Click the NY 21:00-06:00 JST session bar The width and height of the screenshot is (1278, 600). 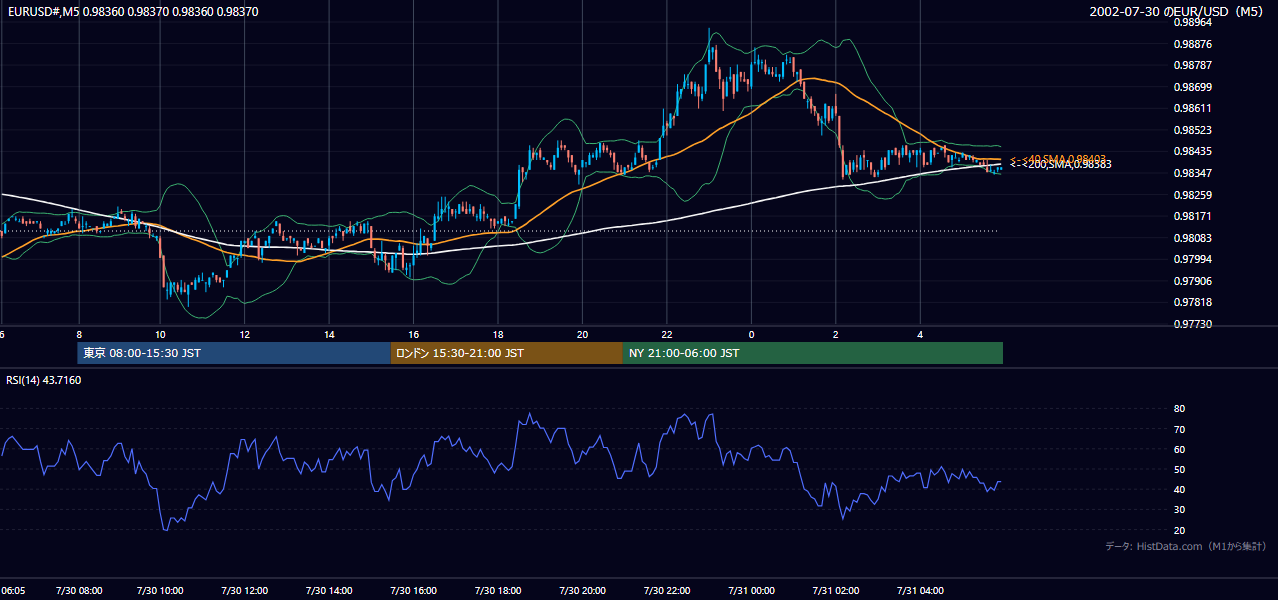pyautogui.click(x=813, y=353)
